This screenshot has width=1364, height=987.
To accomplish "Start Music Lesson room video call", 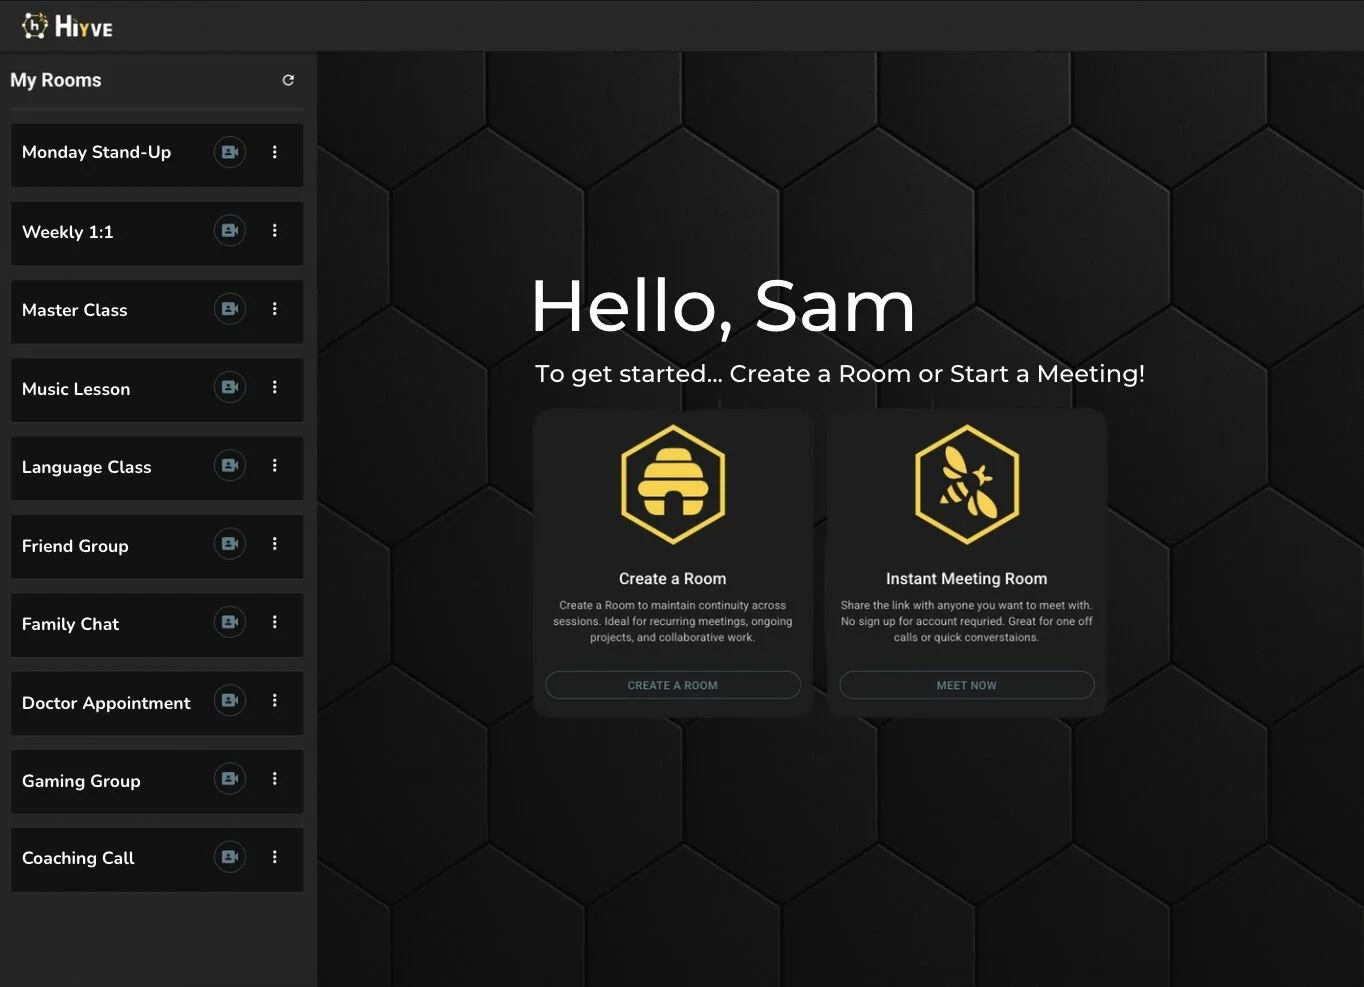I will pos(230,387).
